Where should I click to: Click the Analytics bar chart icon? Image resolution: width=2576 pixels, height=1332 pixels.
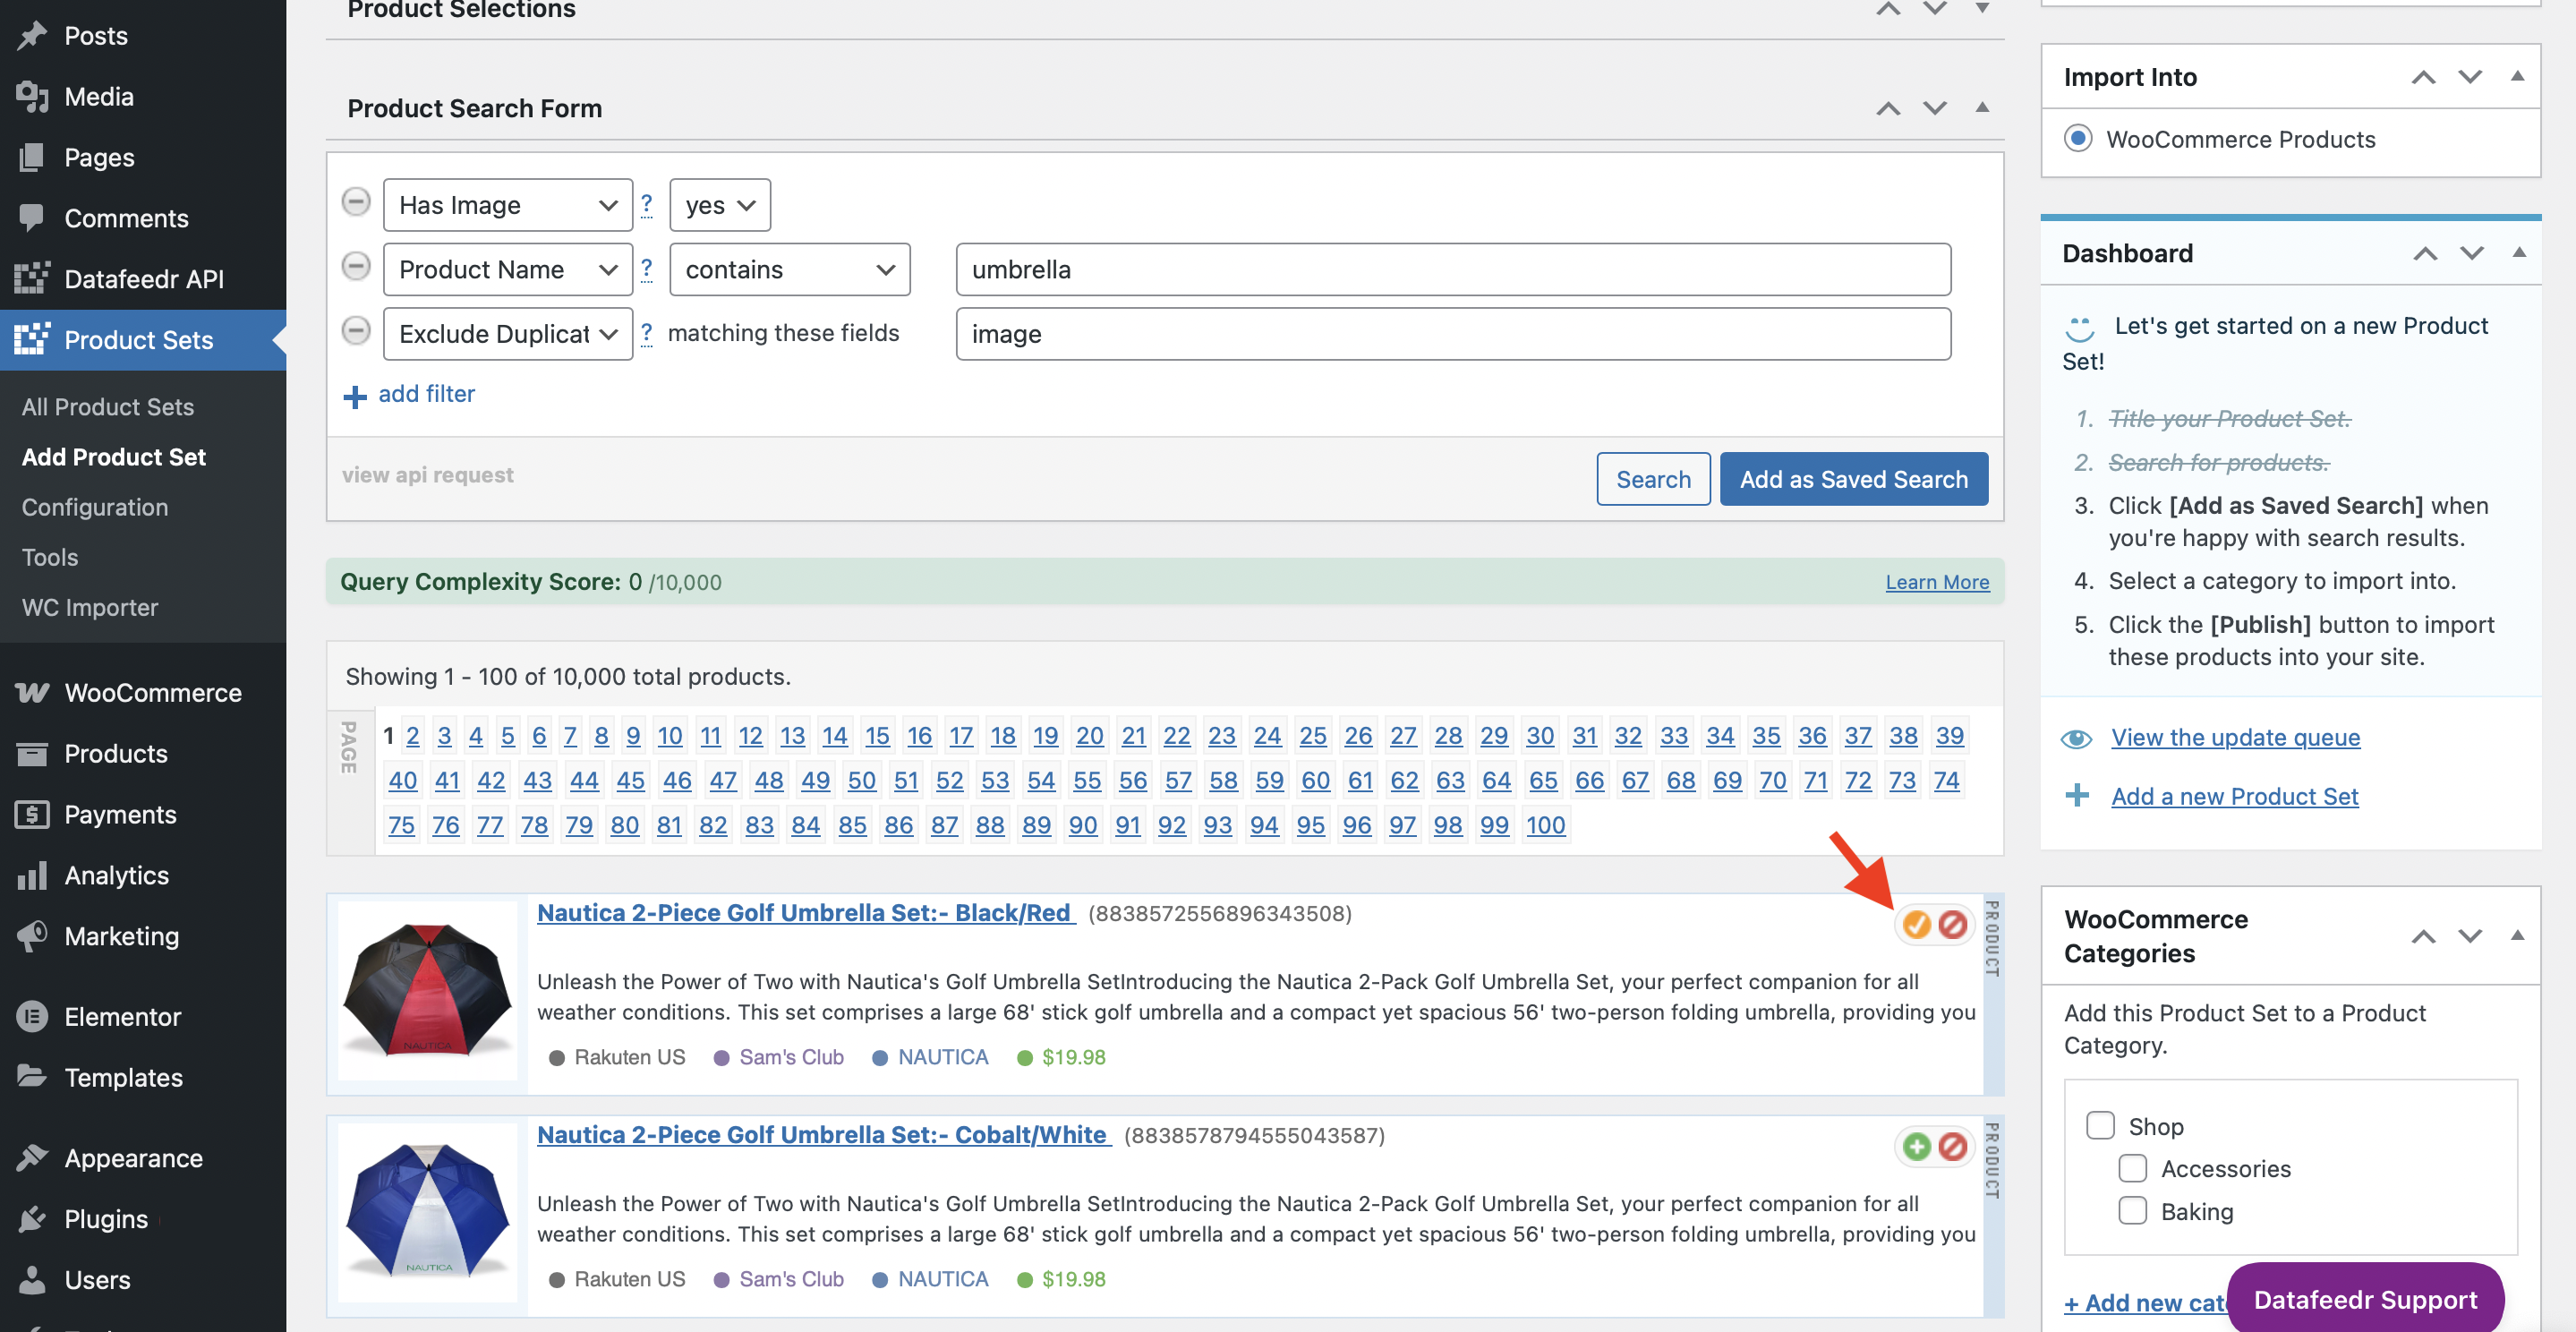[32, 875]
